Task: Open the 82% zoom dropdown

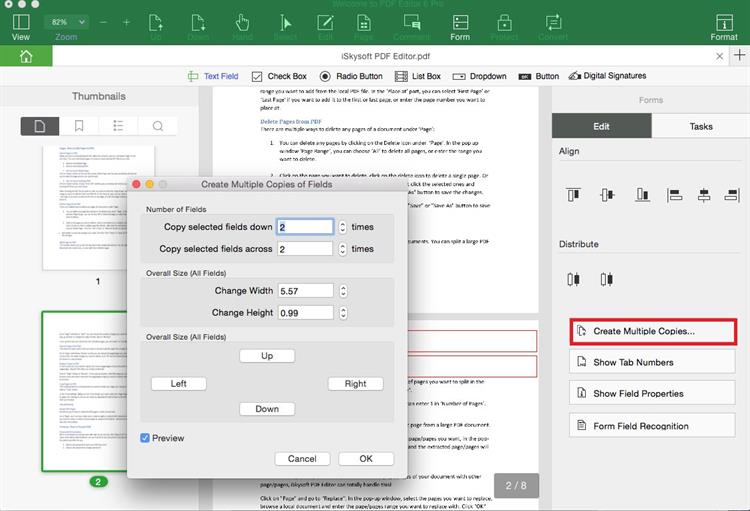Action: (x=66, y=22)
